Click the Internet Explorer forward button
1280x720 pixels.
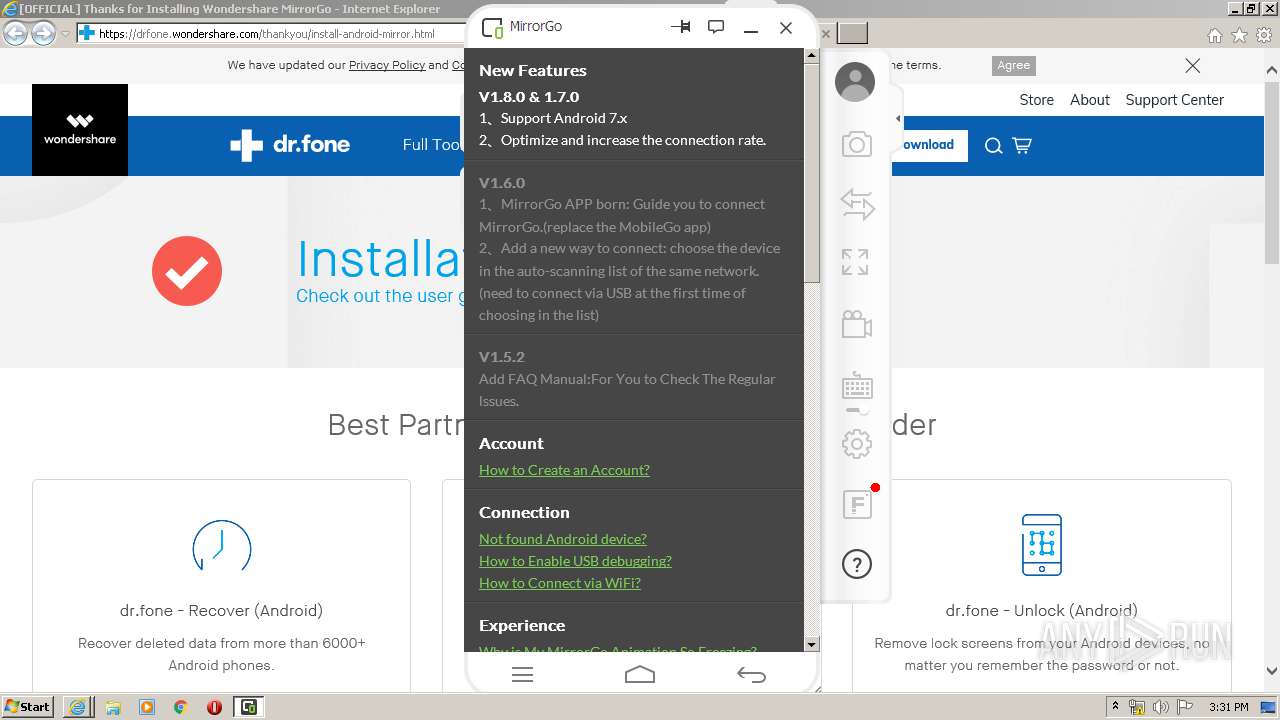click(43, 34)
